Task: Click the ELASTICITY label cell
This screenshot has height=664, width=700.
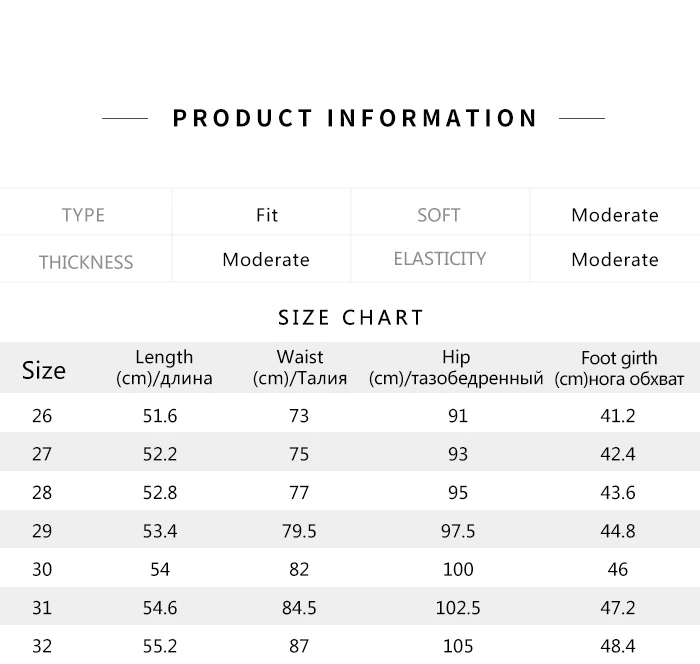Action: click(440, 259)
